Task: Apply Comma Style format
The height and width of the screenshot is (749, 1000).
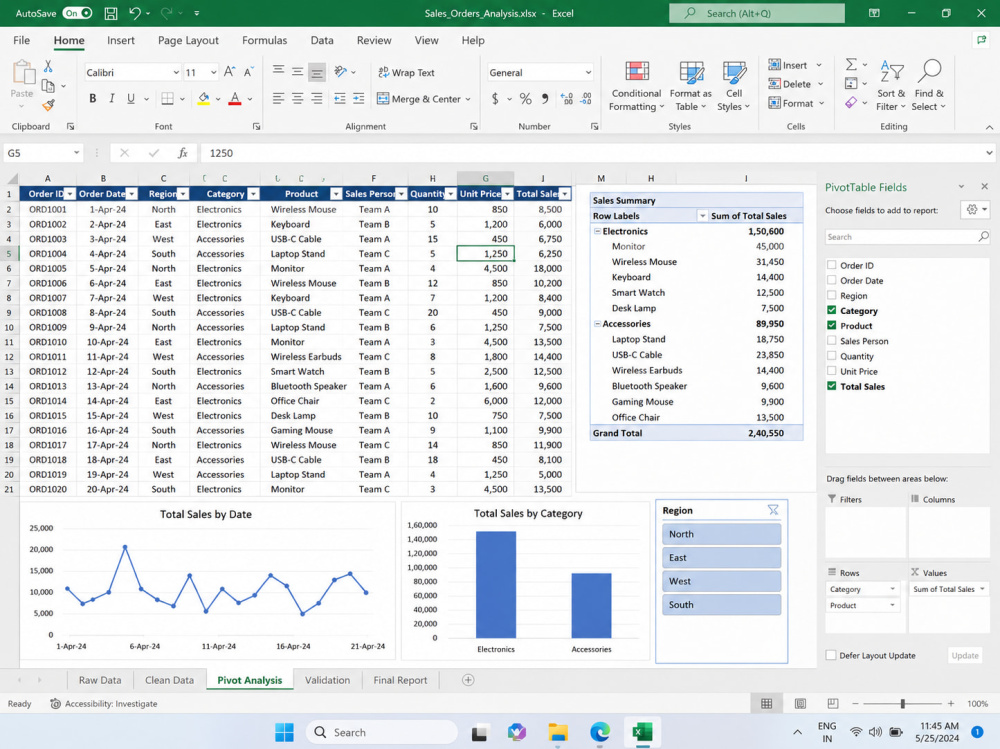Action: coord(545,99)
